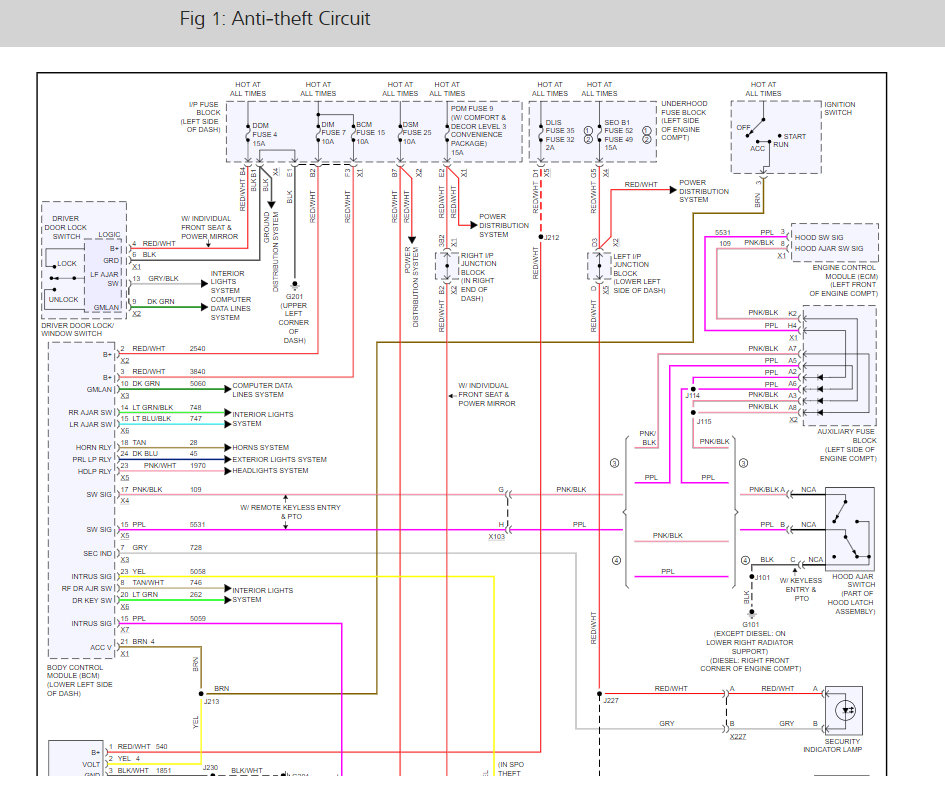Click circuit number '2540' on RED/WHT wire

tap(198, 348)
